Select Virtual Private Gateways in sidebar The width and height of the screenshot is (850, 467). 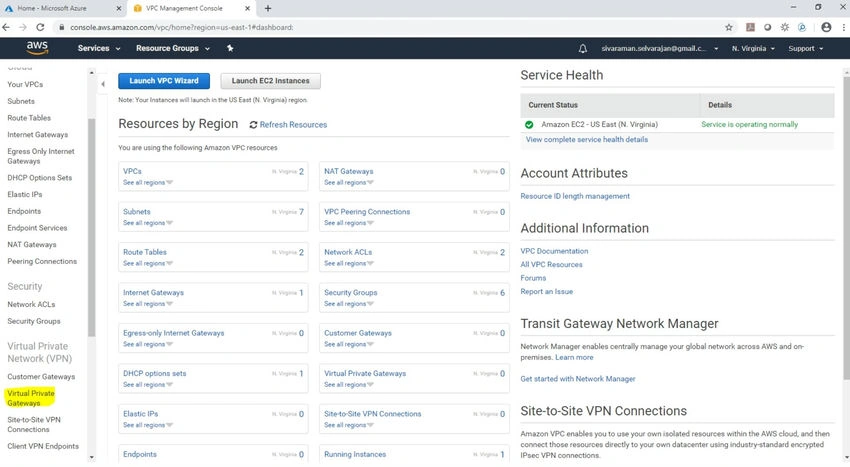pyautogui.click(x=30, y=398)
